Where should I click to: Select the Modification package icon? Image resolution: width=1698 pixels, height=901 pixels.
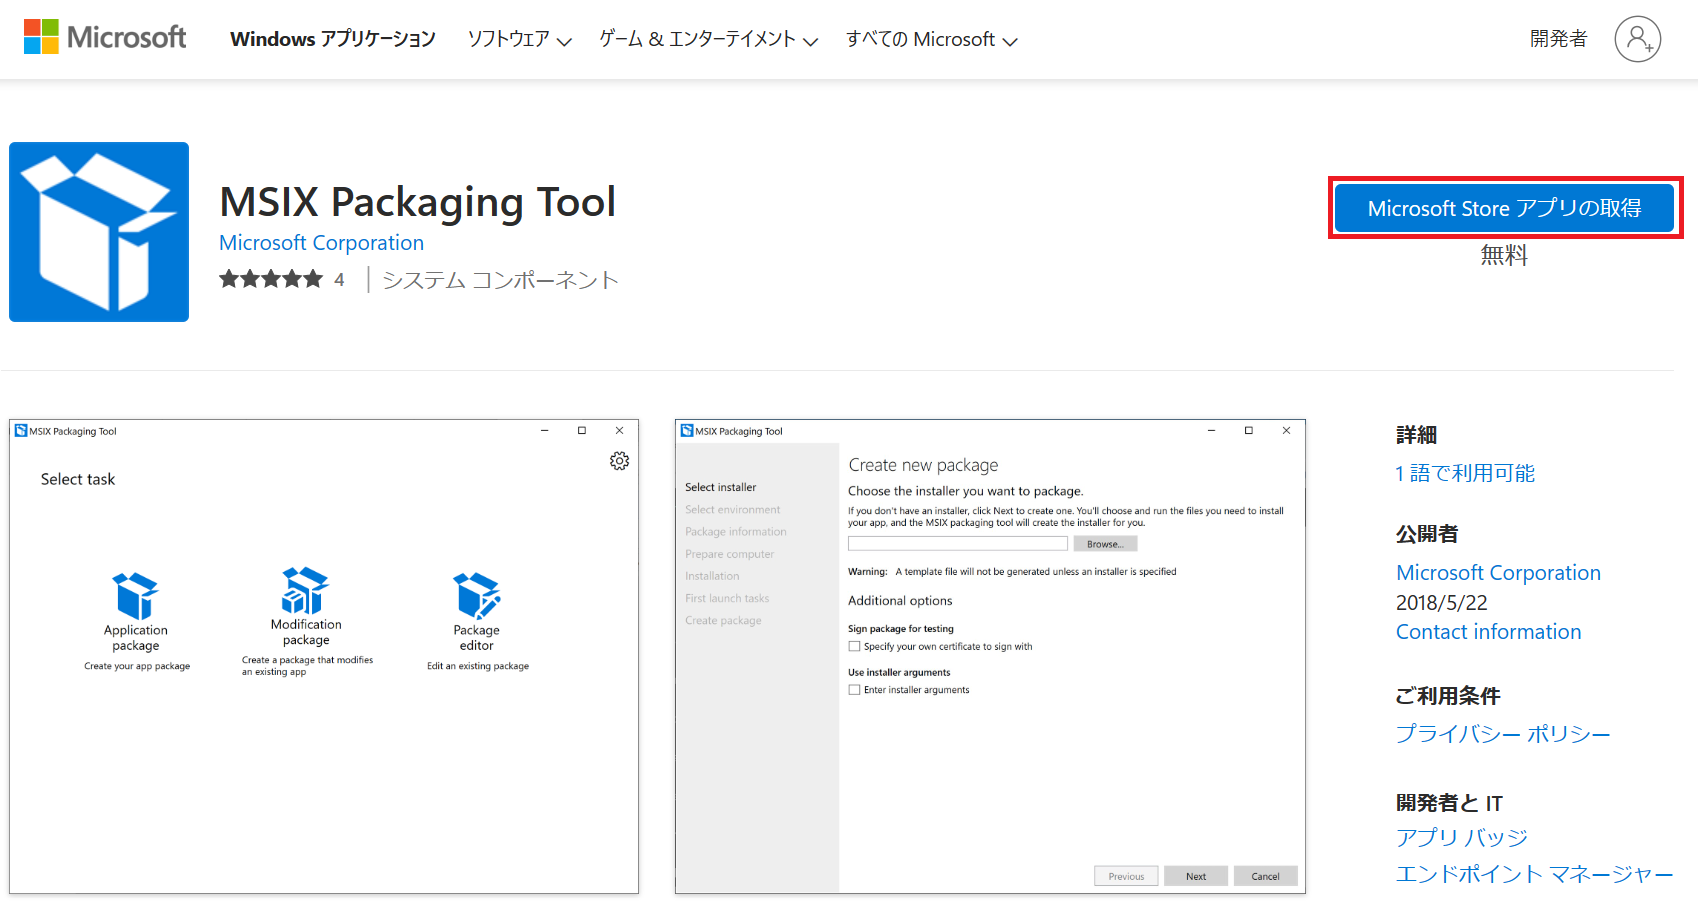306,590
